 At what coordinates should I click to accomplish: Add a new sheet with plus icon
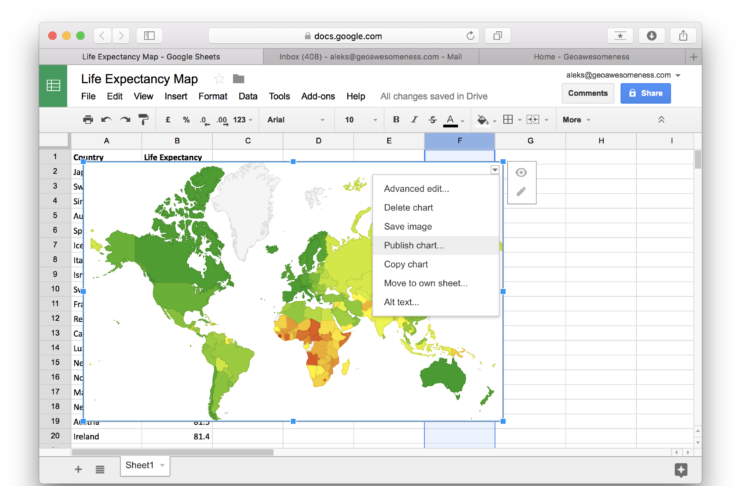[x=78, y=468]
